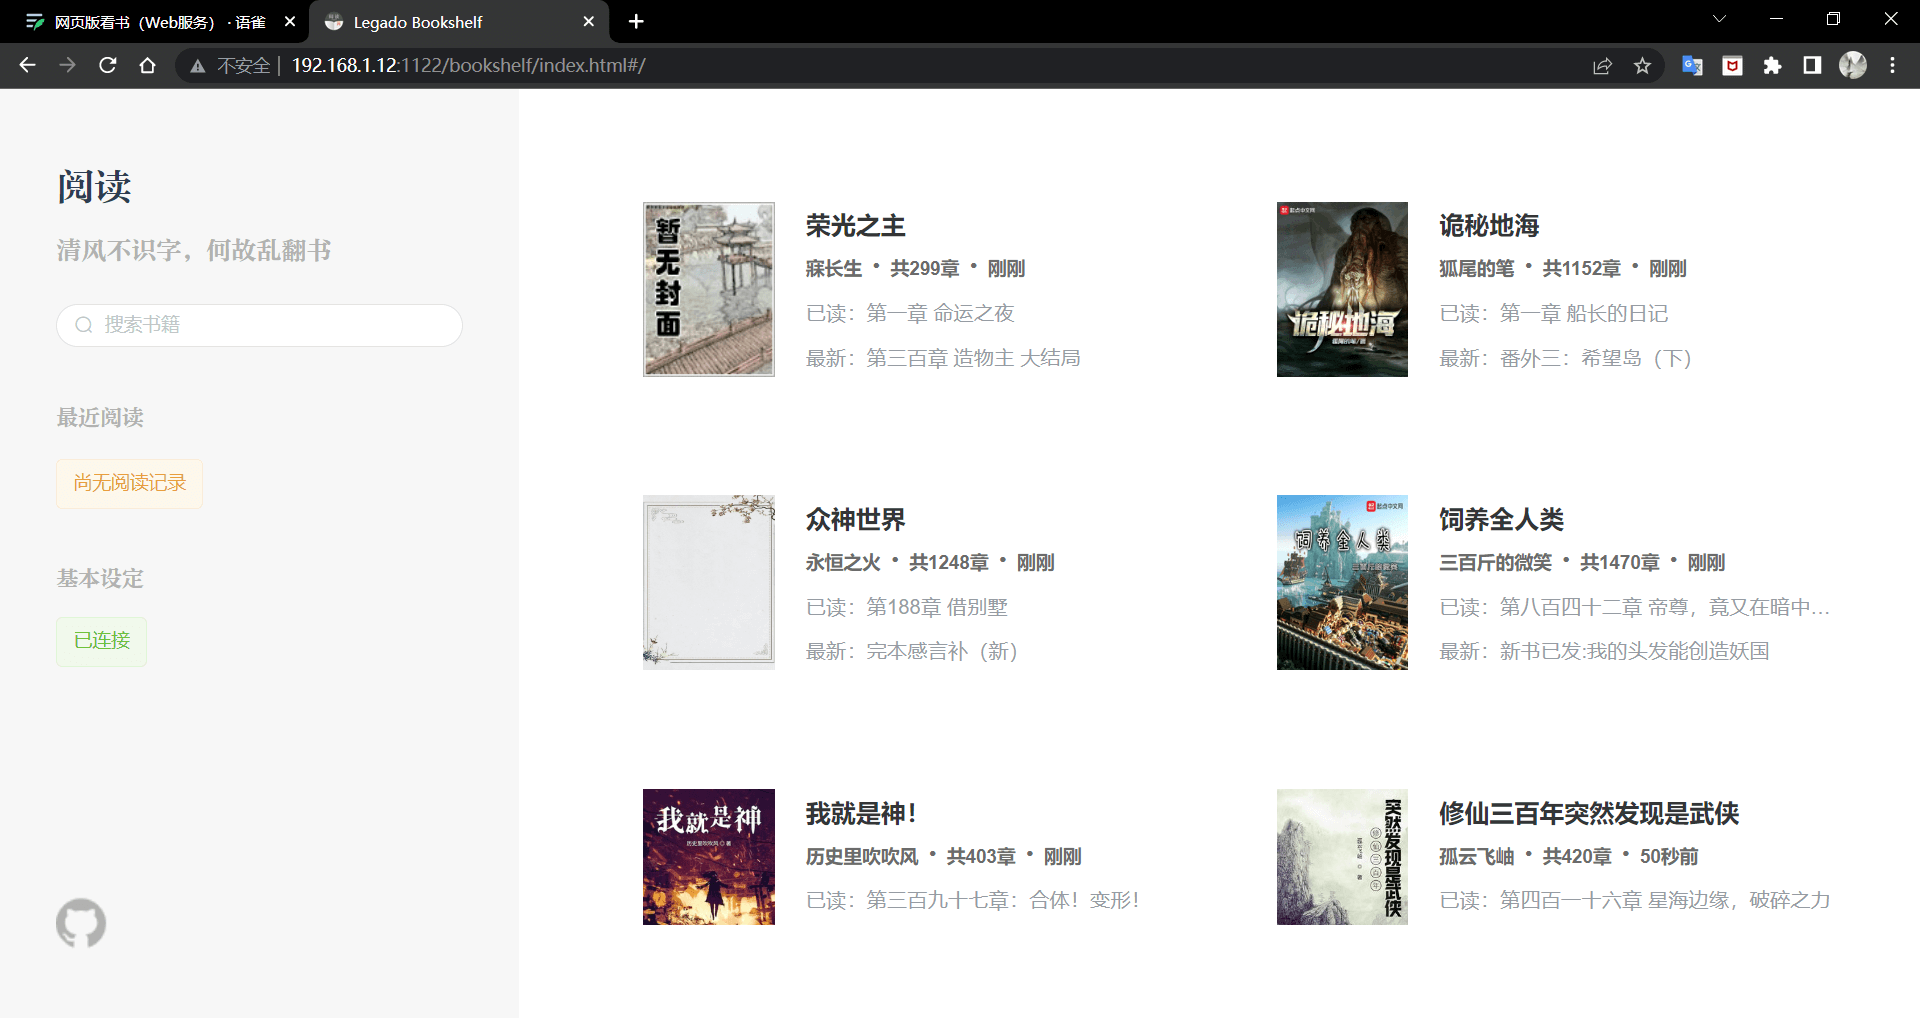Open the 诡秘地海 book cover

click(x=1342, y=289)
